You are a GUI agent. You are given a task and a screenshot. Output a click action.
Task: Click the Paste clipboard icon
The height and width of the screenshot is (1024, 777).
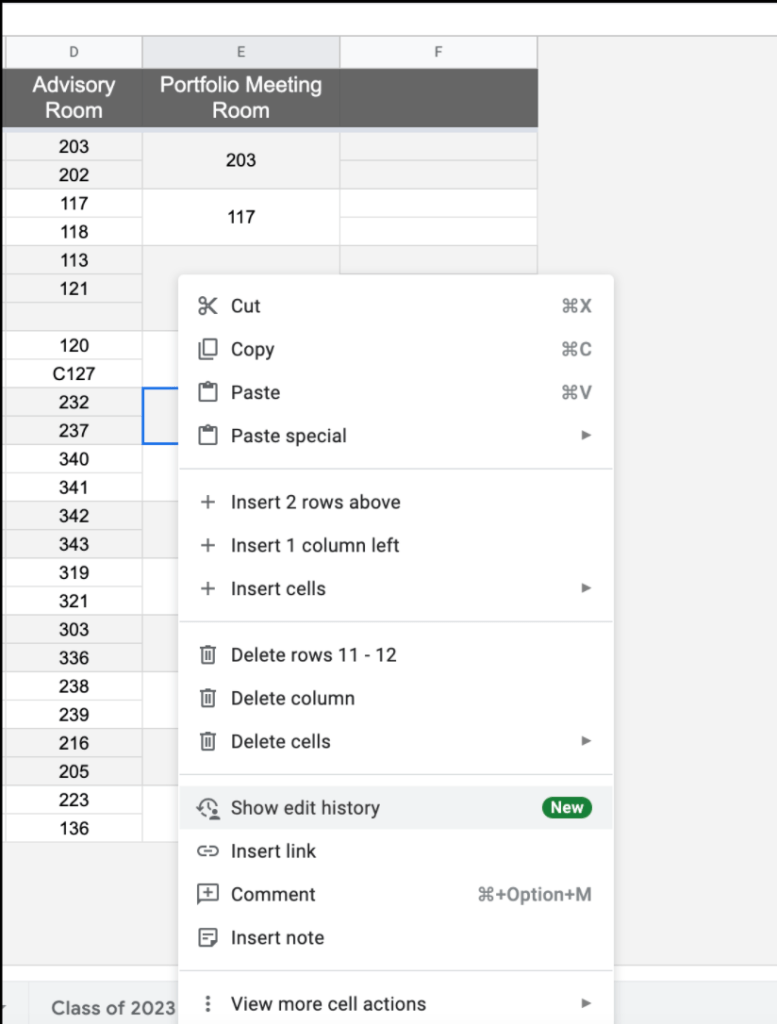click(x=208, y=393)
